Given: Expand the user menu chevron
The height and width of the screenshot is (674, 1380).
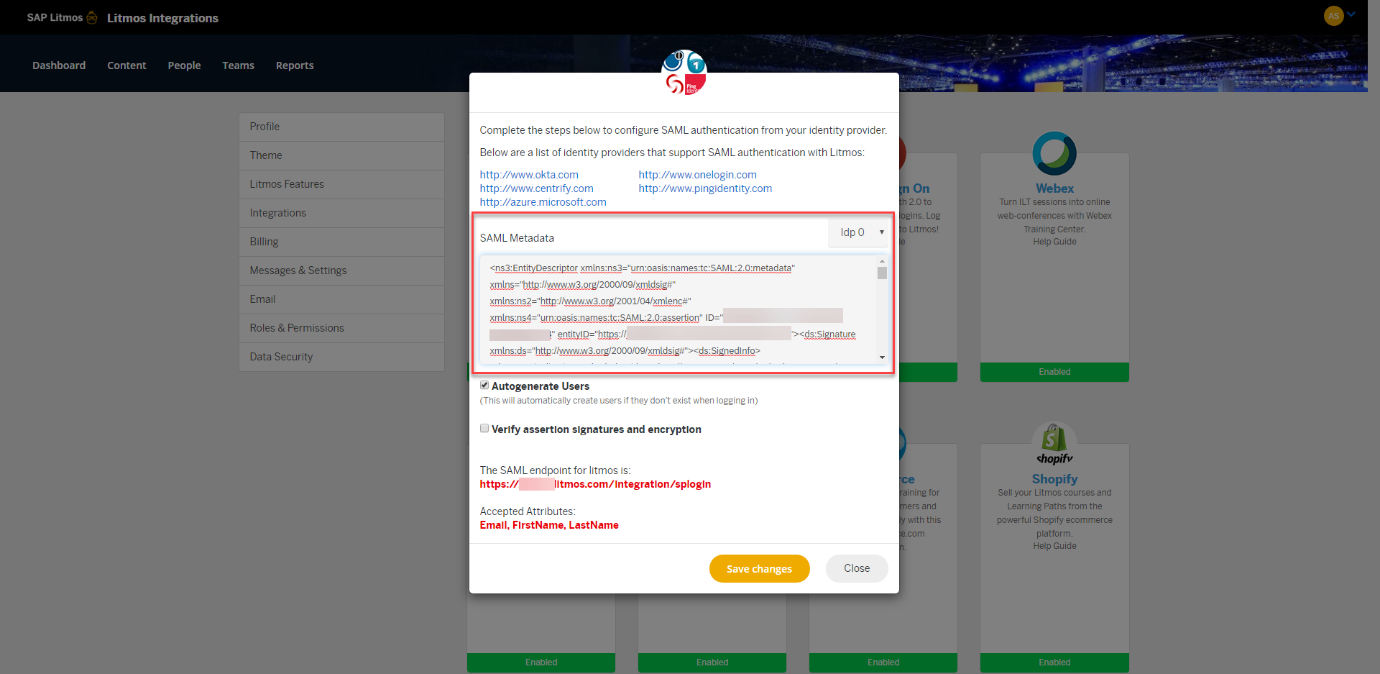Looking at the screenshot, I should pyautogui.click(x=1351, y=15).
